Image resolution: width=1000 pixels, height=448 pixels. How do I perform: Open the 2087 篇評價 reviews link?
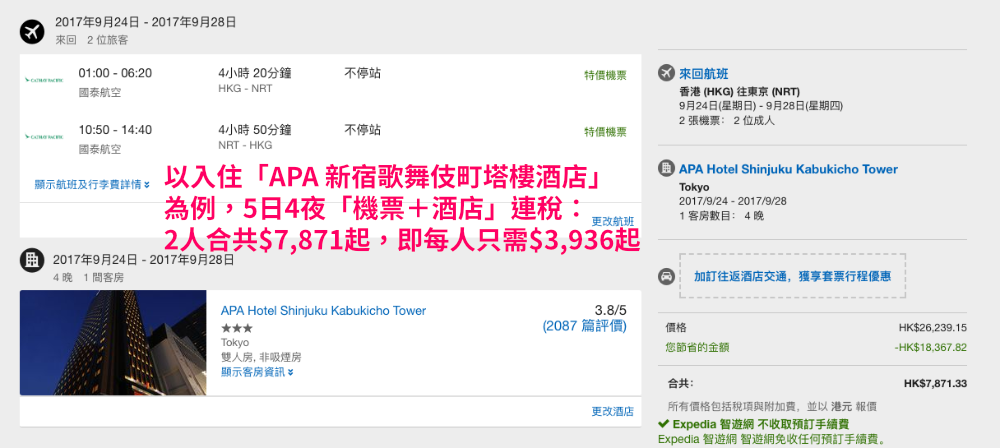584,326
